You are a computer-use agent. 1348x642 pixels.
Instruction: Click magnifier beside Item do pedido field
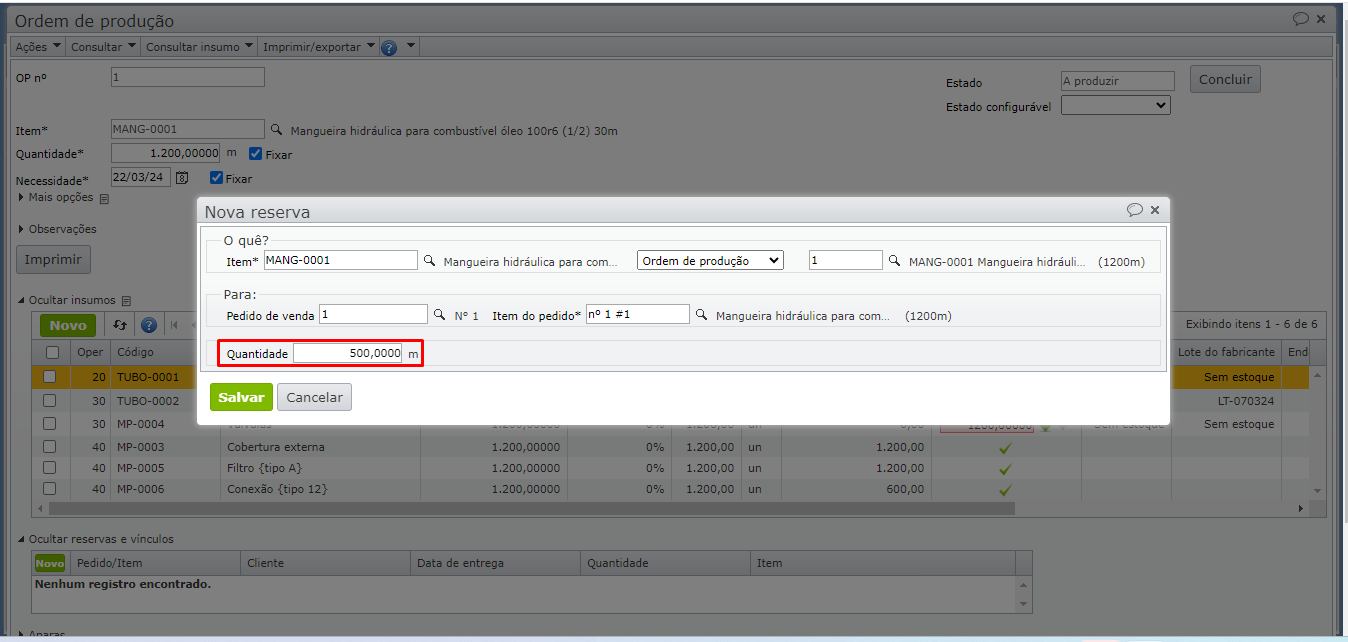click(701, 315)
